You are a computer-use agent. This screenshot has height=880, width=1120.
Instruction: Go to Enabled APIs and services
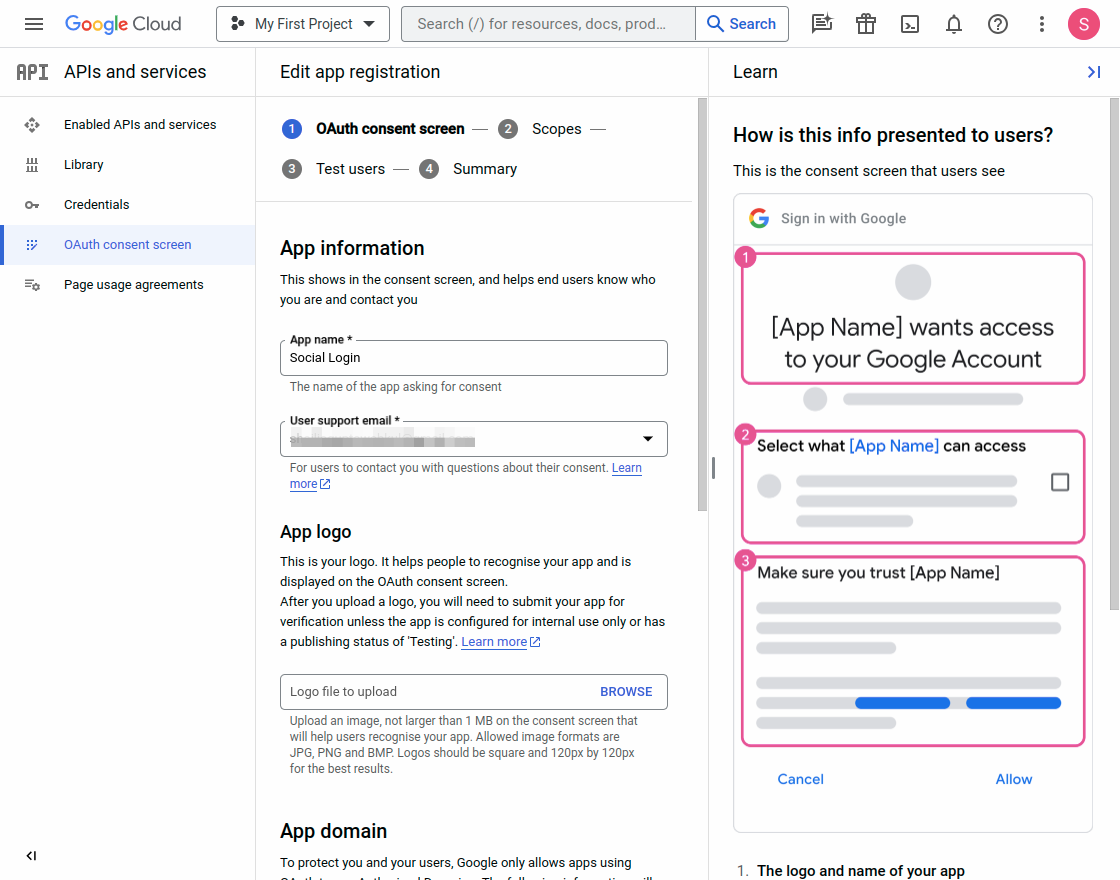point(140,124)
